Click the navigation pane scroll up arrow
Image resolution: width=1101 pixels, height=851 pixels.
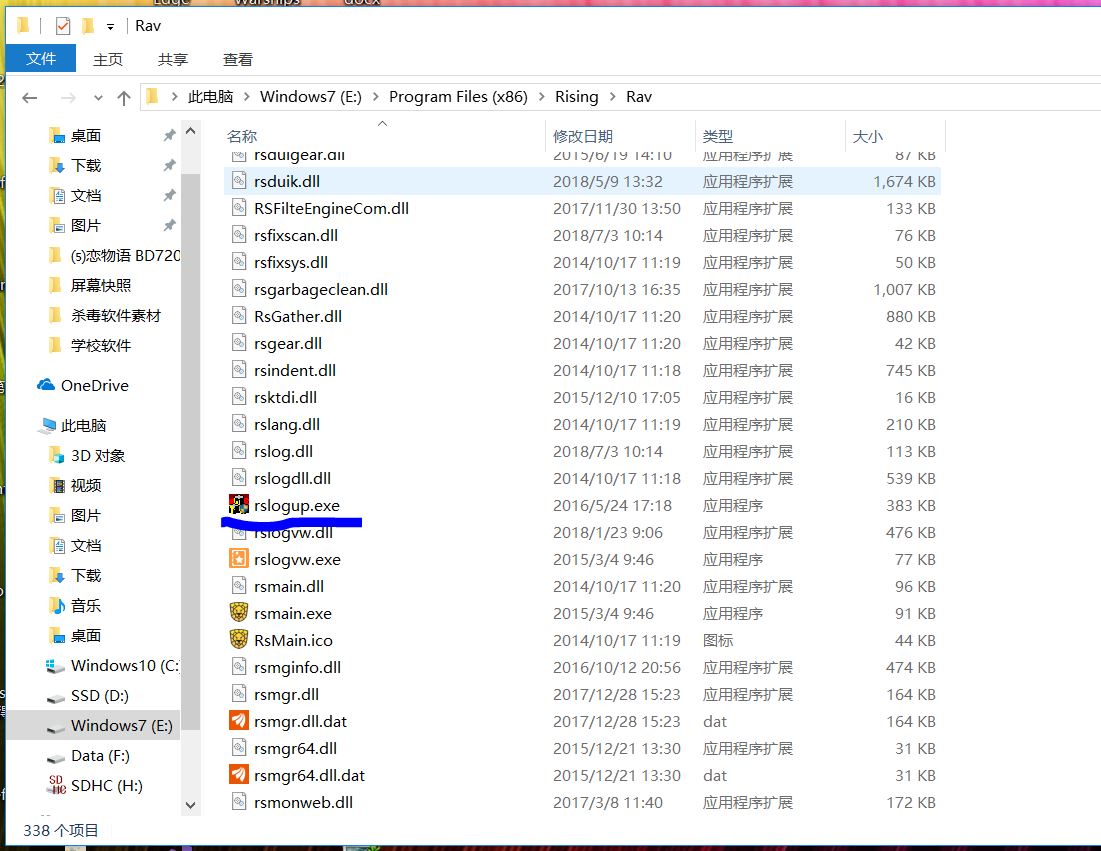[190, 131]
